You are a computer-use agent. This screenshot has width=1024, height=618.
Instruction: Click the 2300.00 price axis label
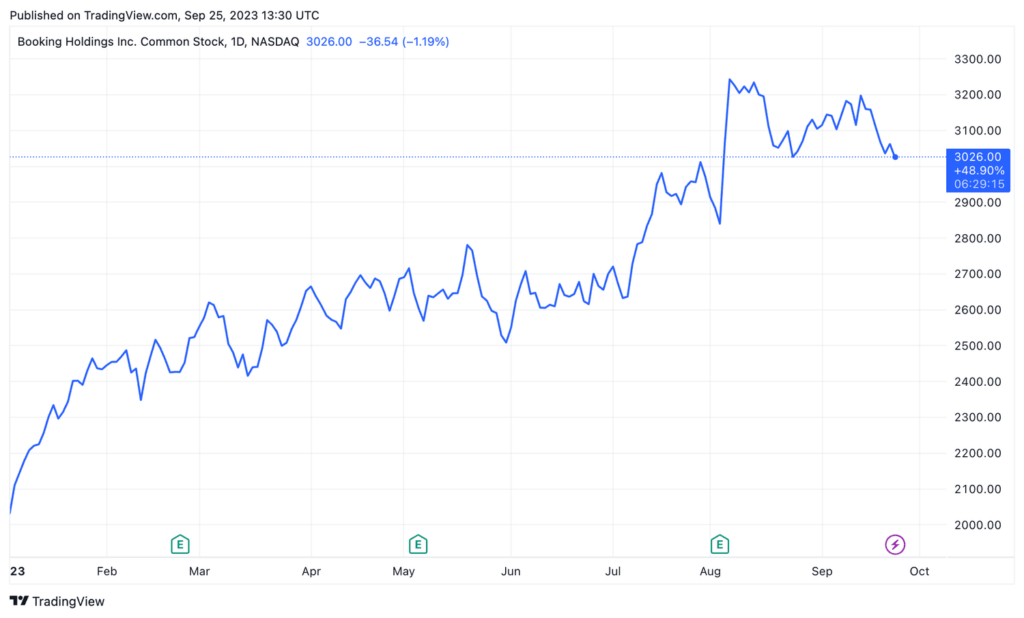978,417
